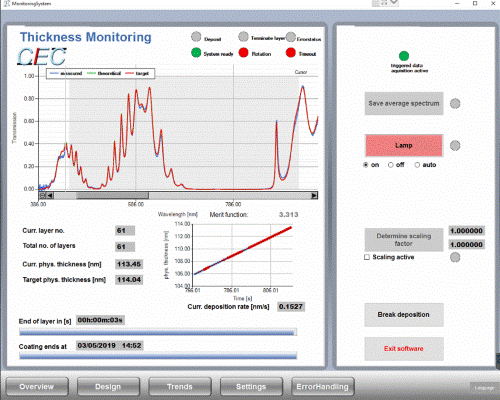
Task: Click the green triggered data acquisition indicator
Action: tap(404, 56)
